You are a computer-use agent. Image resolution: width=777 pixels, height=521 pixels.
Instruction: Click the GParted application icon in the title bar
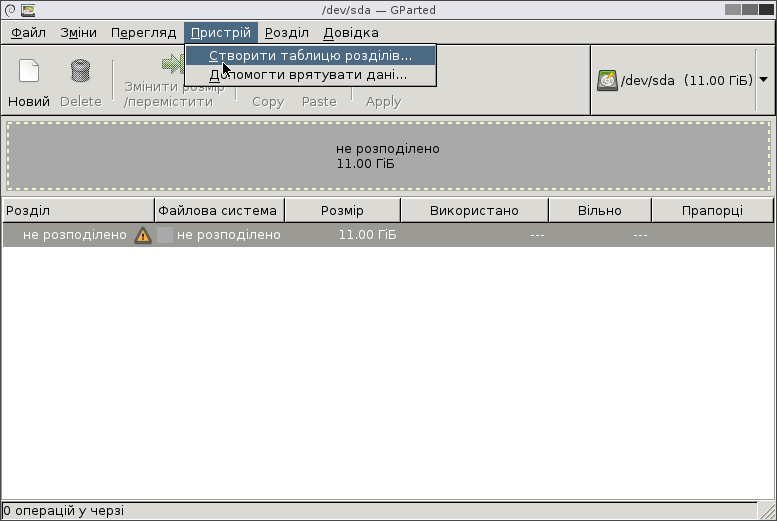pyautogui.click(x=28, y=10)
